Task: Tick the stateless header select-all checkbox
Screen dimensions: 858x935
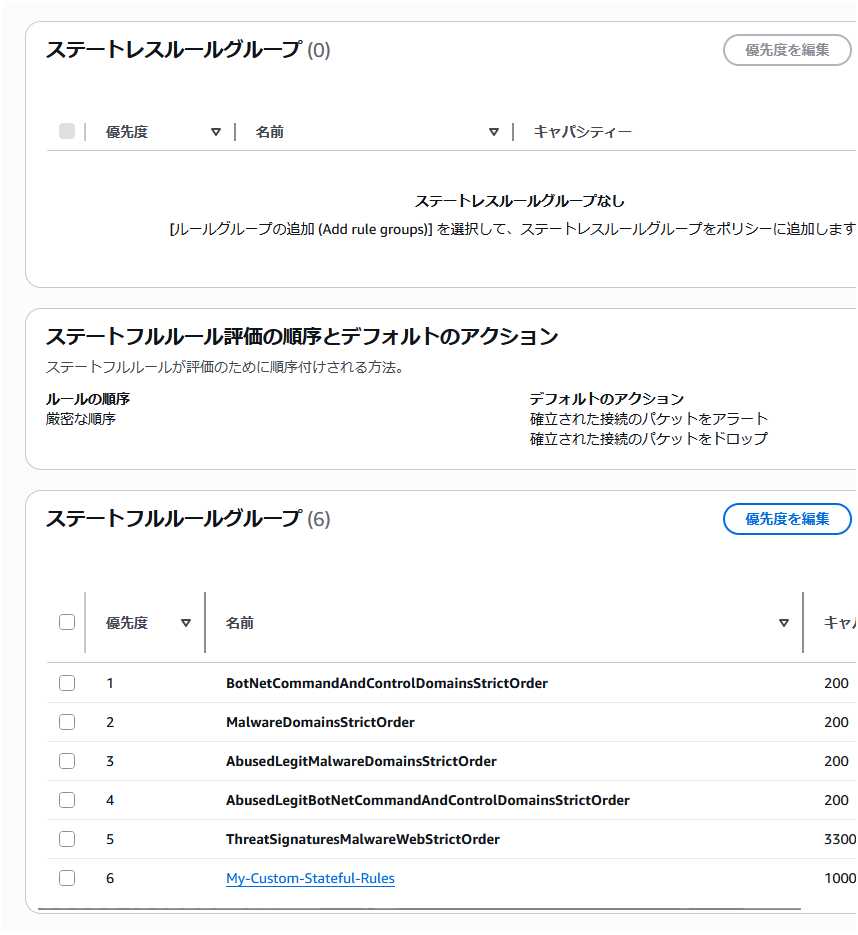Action: (67, 131)
